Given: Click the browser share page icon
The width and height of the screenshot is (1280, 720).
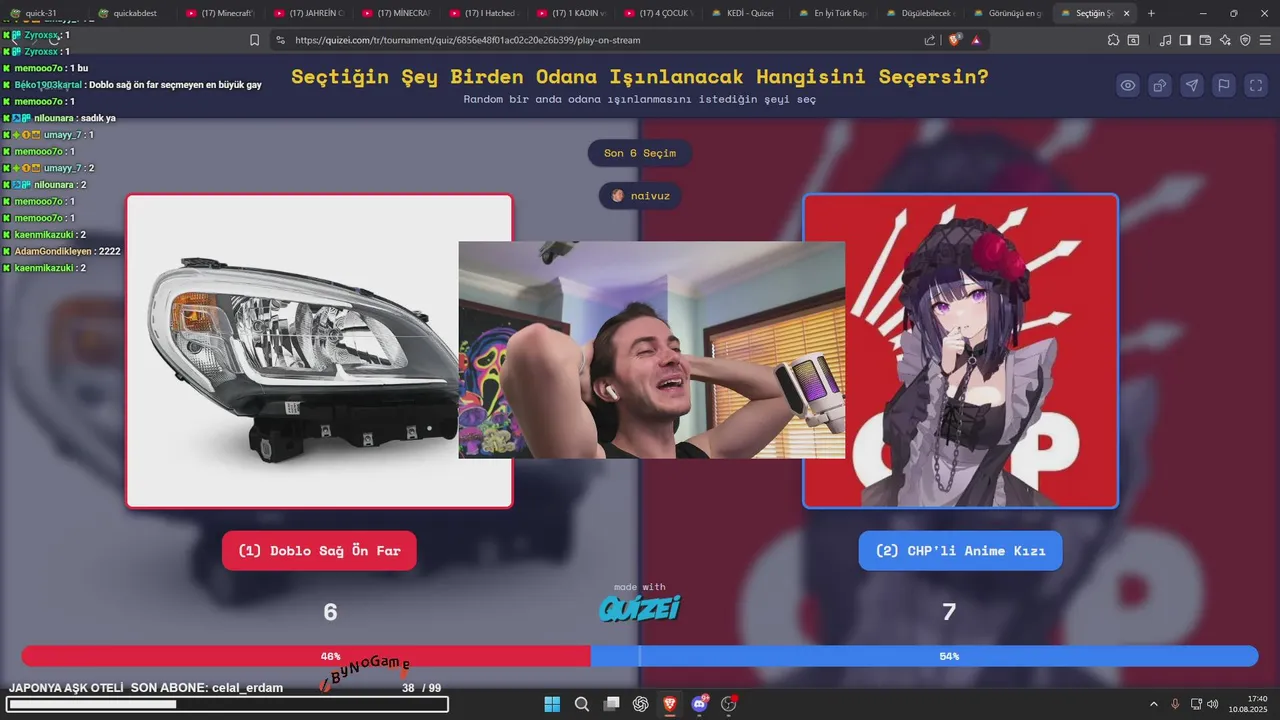Looking at the screenshot, I should click(x=930, y=40).
